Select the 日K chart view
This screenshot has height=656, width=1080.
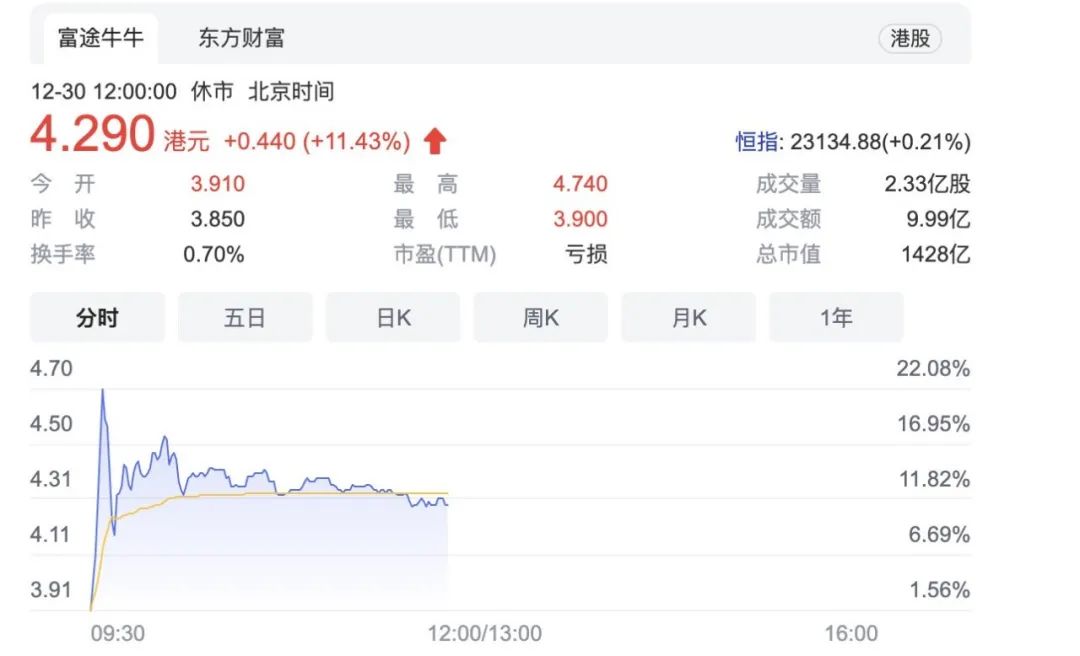[393, 318]
